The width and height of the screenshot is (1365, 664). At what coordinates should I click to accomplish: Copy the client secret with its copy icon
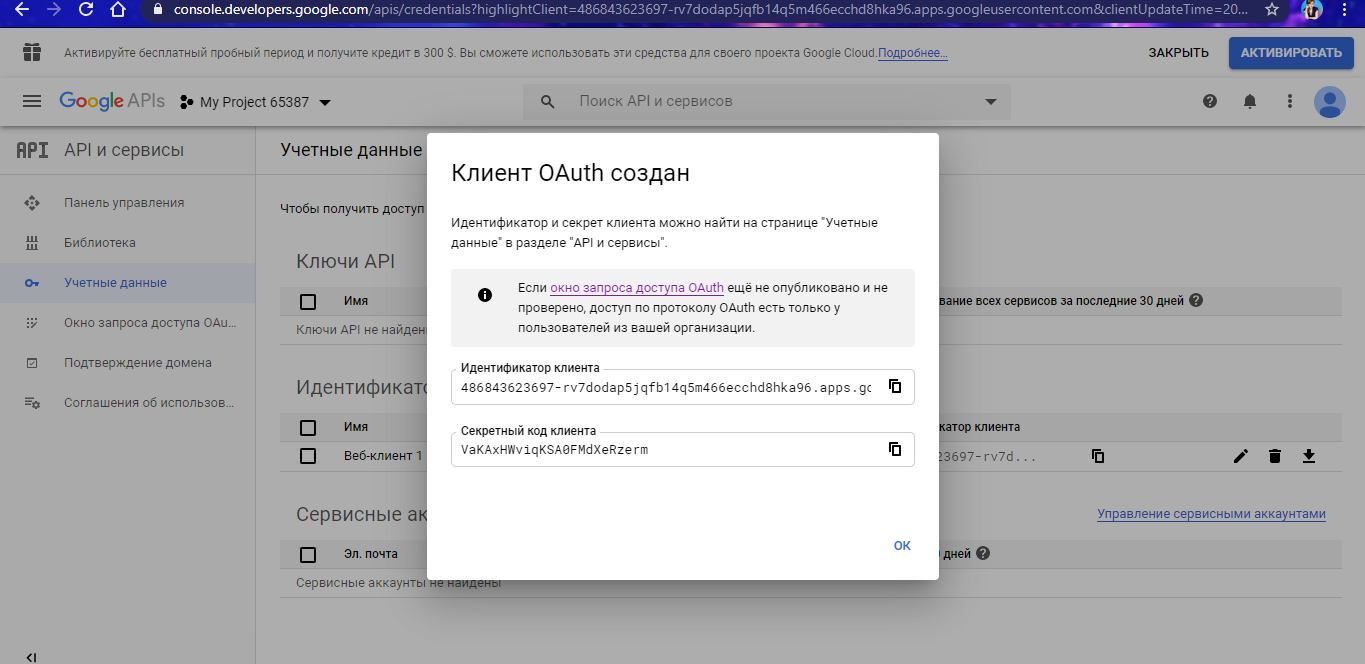coord(895,449)
